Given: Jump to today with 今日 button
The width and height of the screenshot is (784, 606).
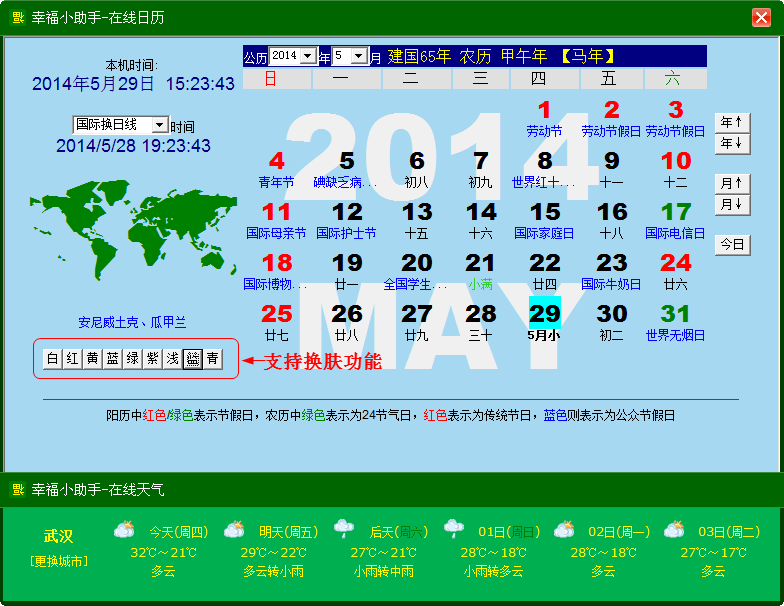Looking at the screenshot, I should click(732, 244).
